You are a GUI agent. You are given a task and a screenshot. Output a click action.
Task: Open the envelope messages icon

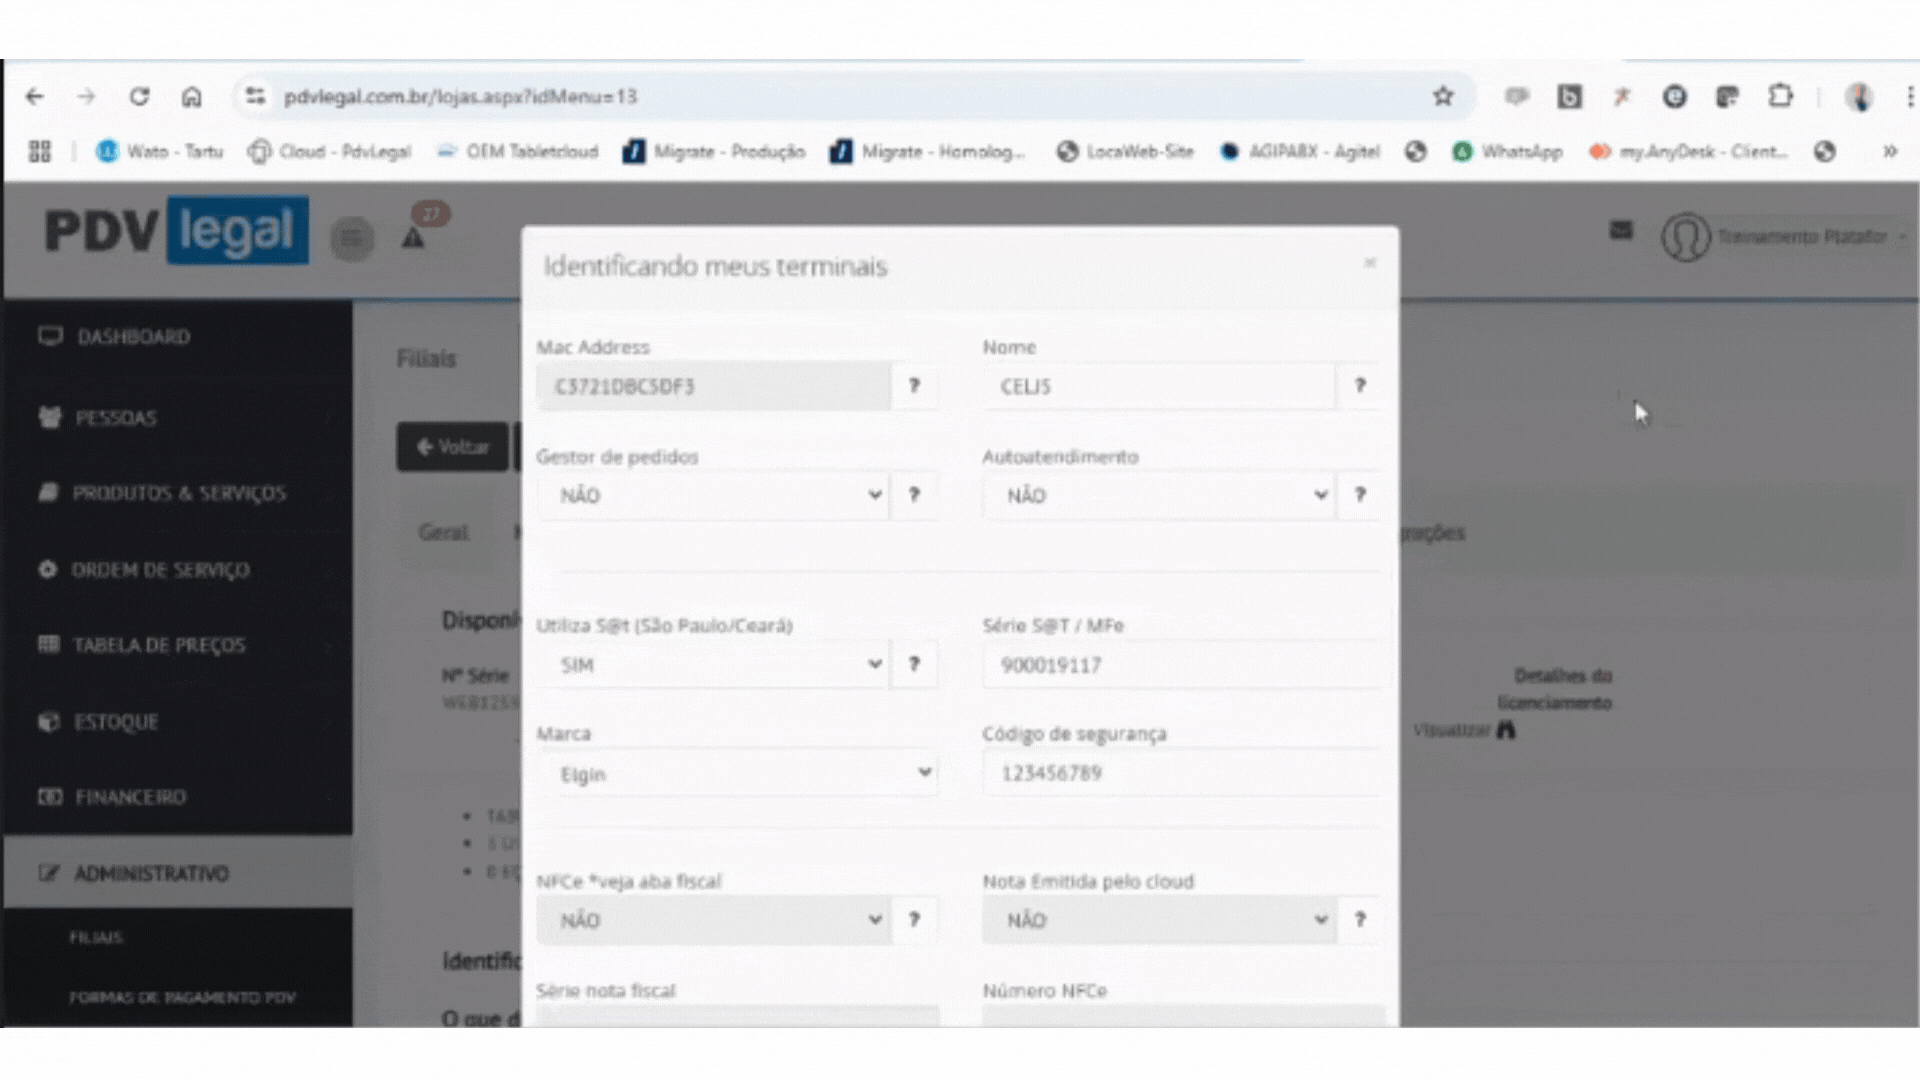[1621, 231]
